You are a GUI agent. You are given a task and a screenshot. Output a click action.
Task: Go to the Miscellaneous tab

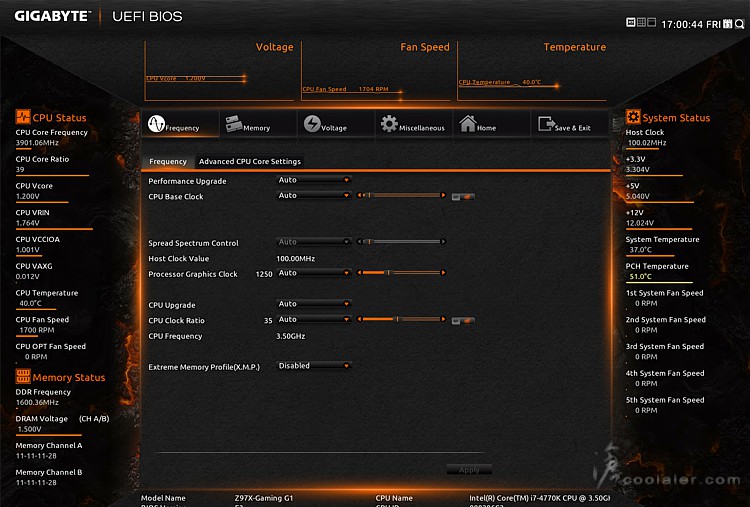[414, 123]
